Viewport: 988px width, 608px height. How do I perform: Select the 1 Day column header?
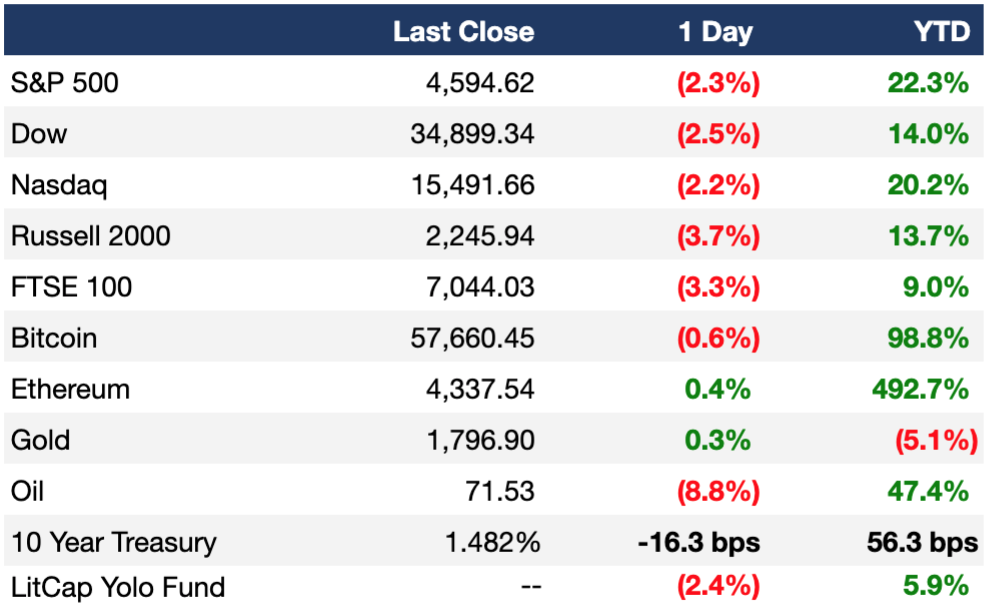715,32
